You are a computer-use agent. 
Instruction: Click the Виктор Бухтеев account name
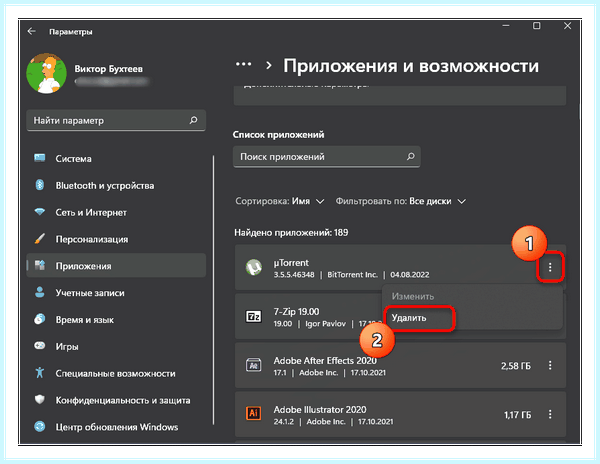(109, 69)
